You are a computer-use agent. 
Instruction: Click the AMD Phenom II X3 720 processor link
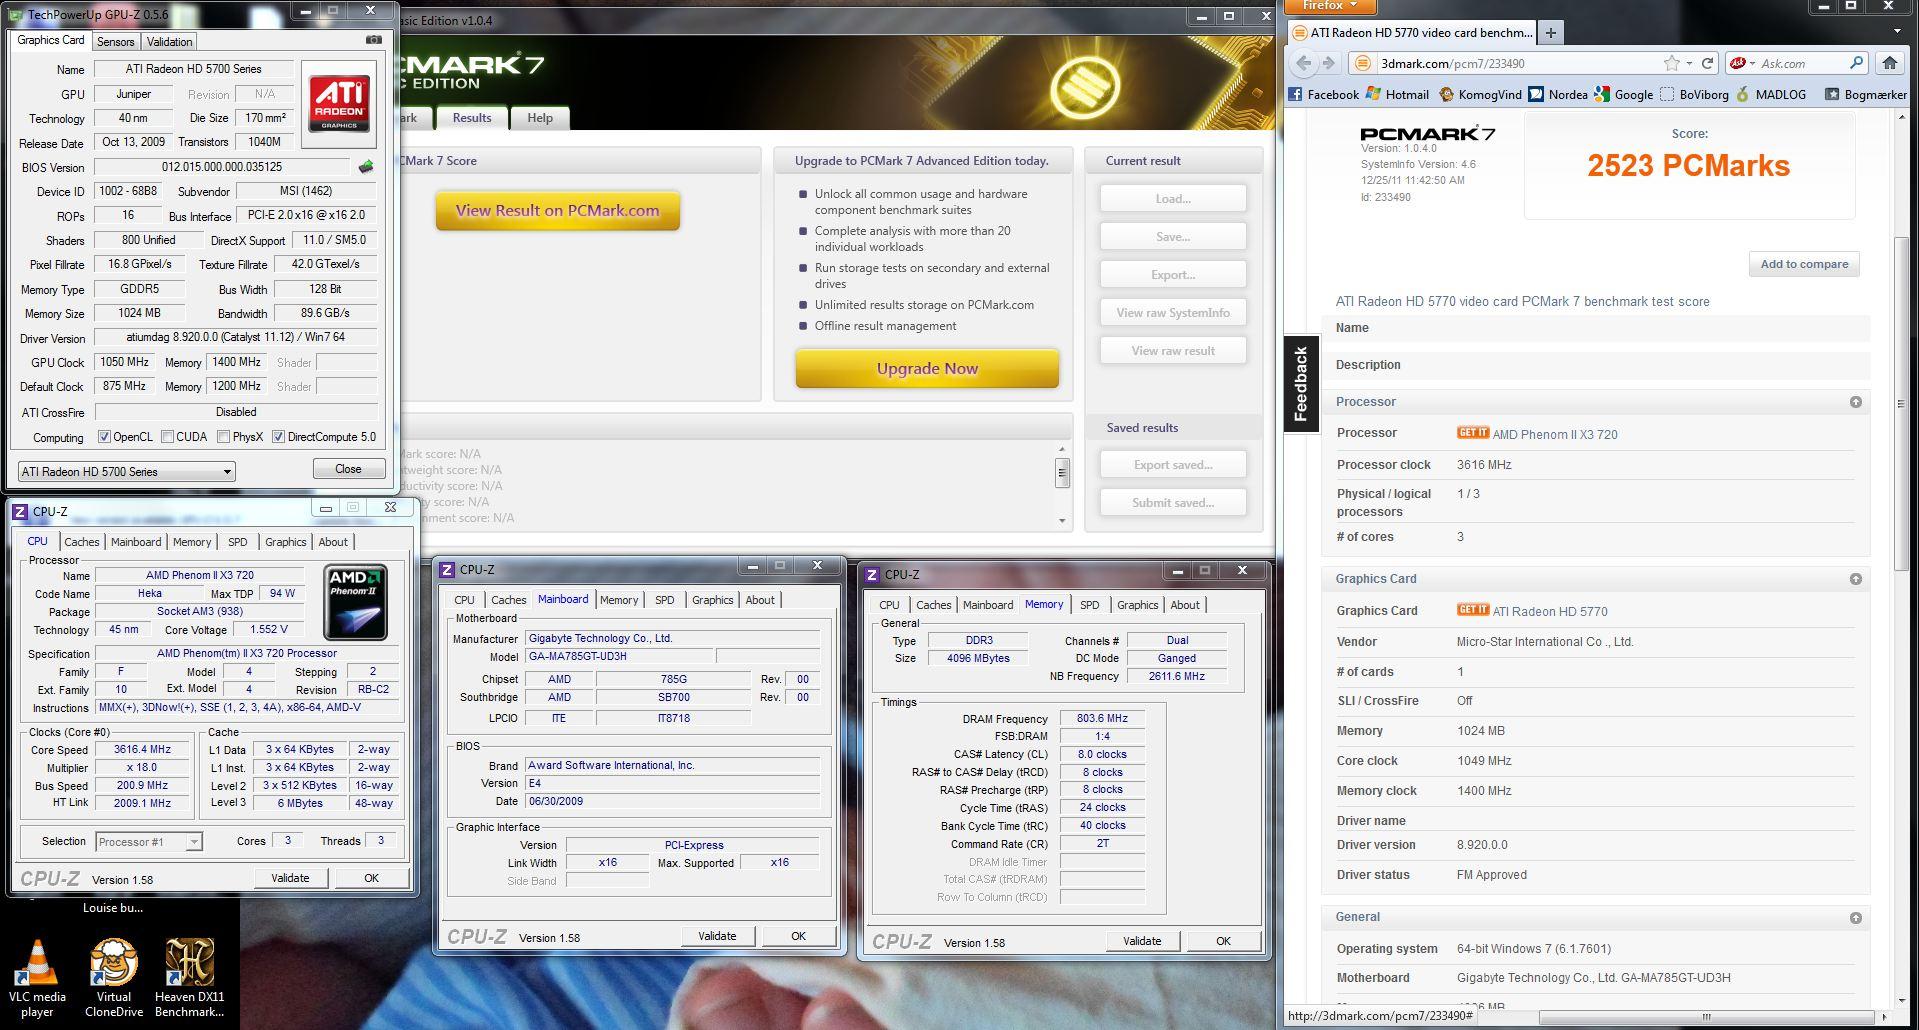tap(1555, 434)
